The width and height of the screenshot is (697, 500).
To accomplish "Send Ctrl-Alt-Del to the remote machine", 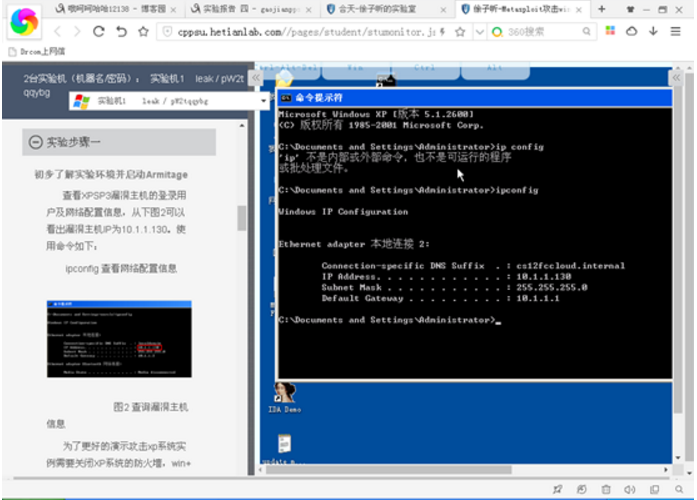I will [x=288, y=68].
